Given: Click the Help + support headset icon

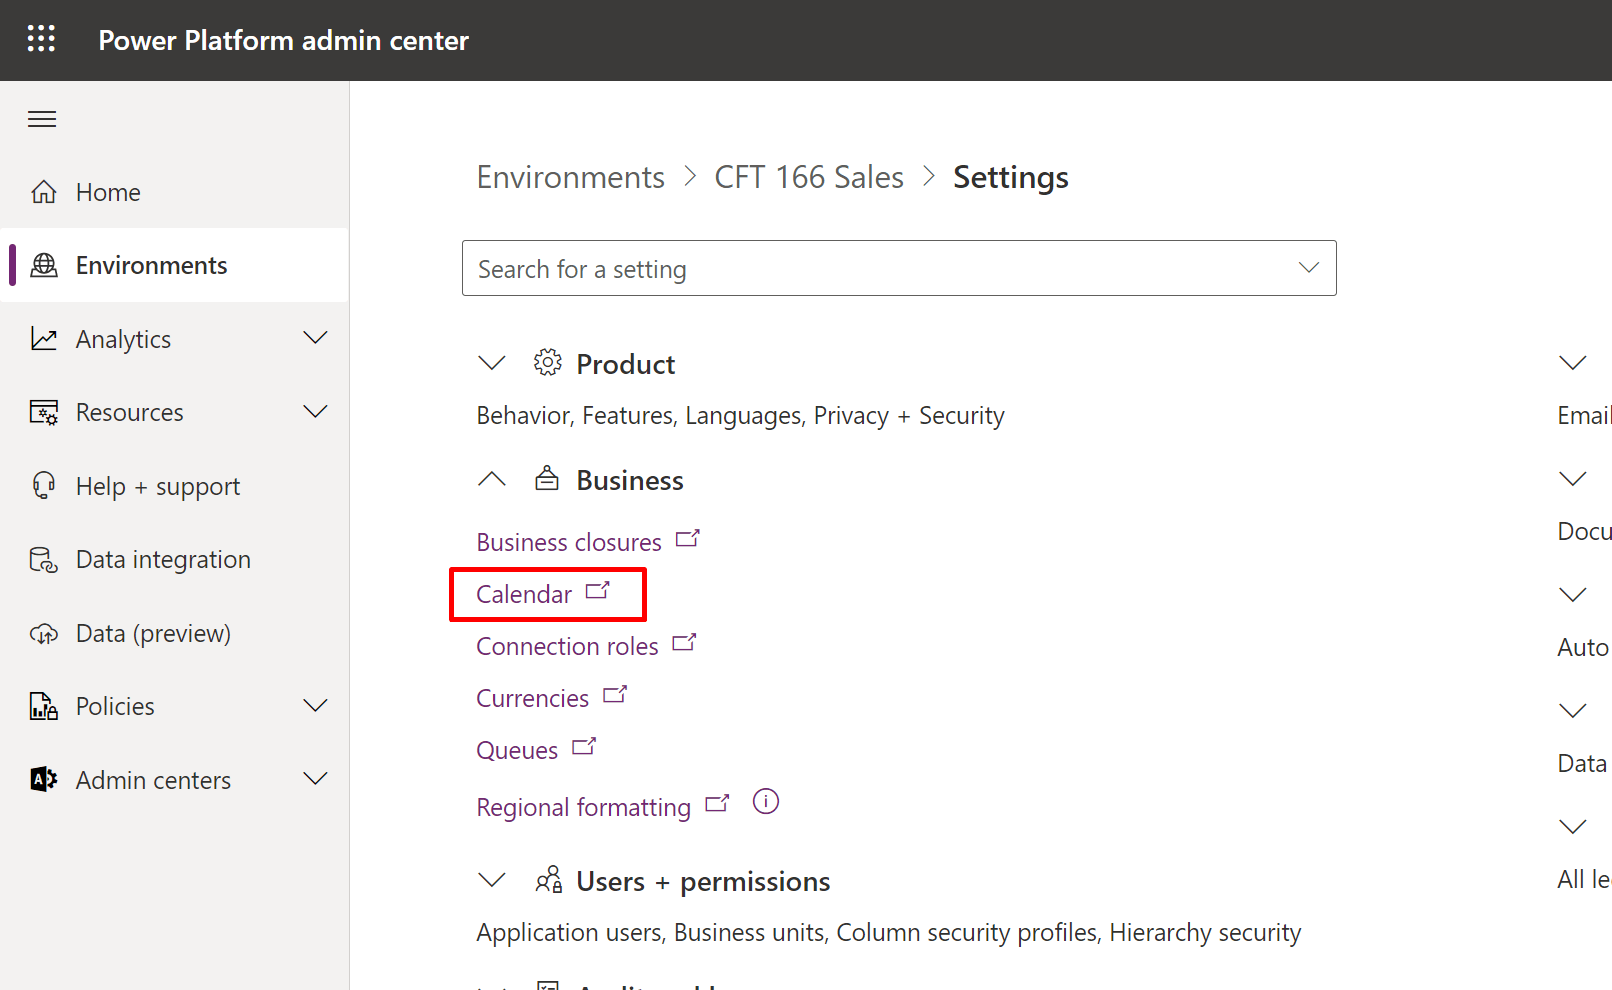Looking at the screenshot, I should coord(44,486).
